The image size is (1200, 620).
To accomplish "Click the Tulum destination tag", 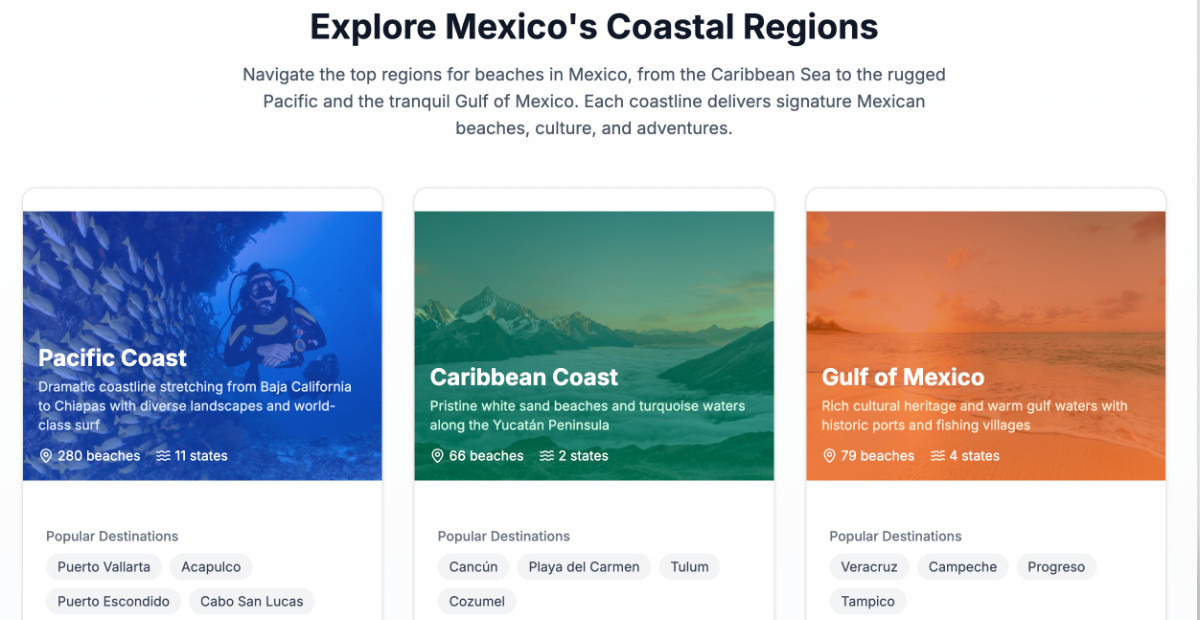I will (x=690, y=567).
